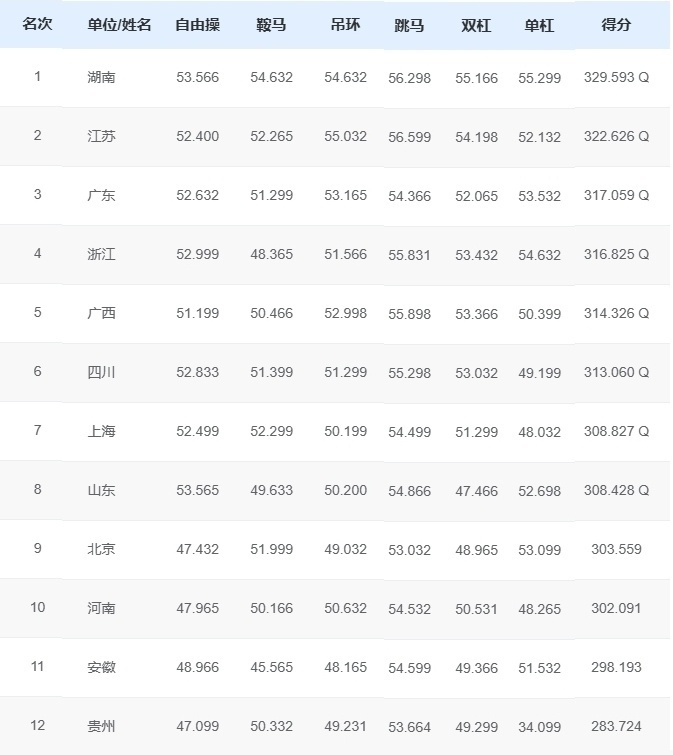This screenshot has width=673, height=755.
Task: Open the 浙江 team entry
Action: coord(101,254)
